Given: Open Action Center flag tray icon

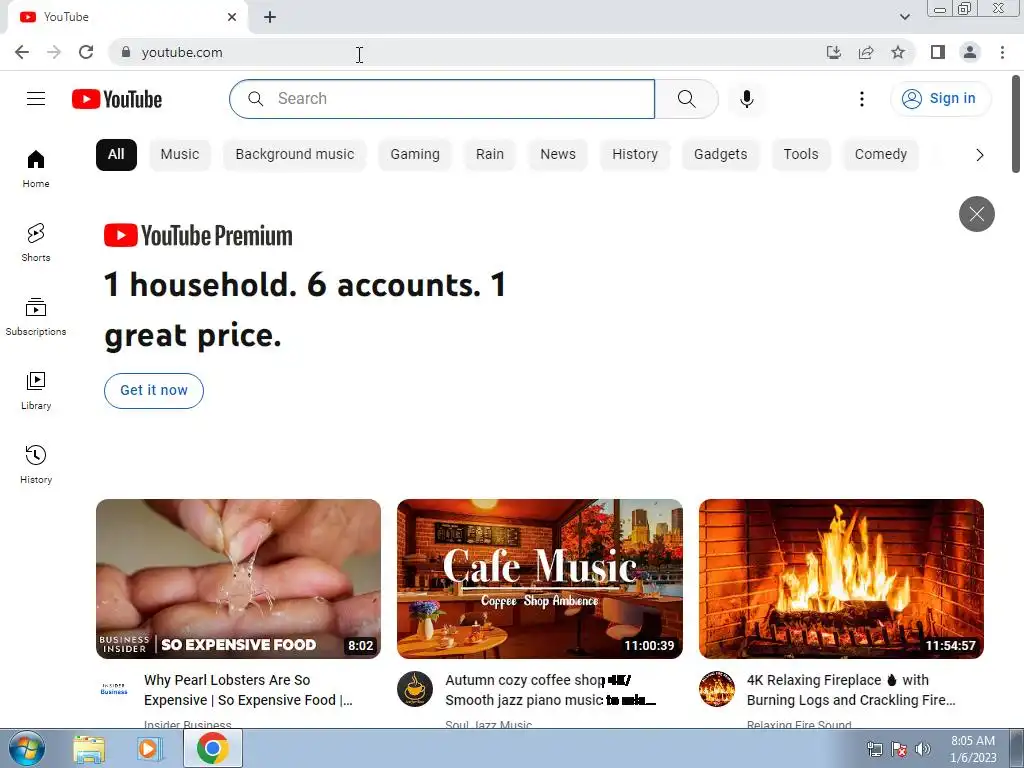Looking at the screenshot, I should 899,749.
